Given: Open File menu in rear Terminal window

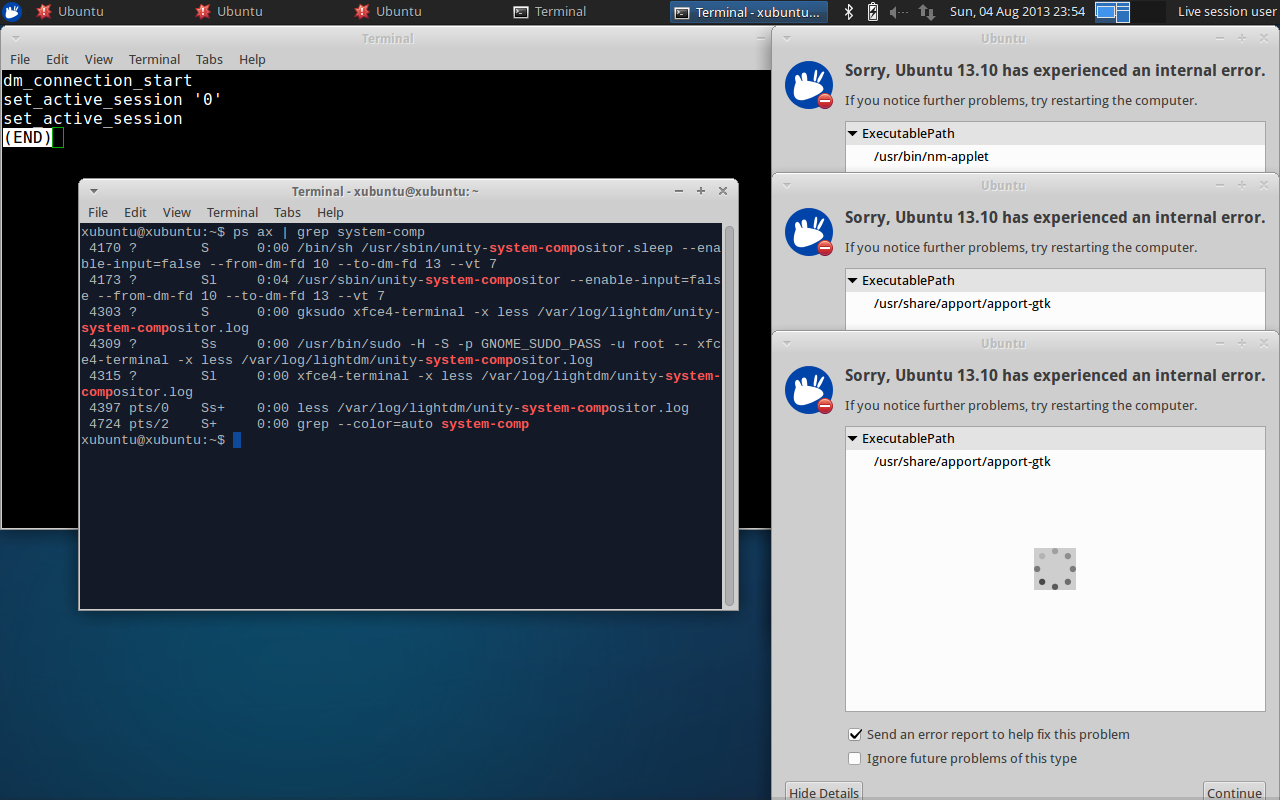Looking at the screenshot, I should point(20,59).
